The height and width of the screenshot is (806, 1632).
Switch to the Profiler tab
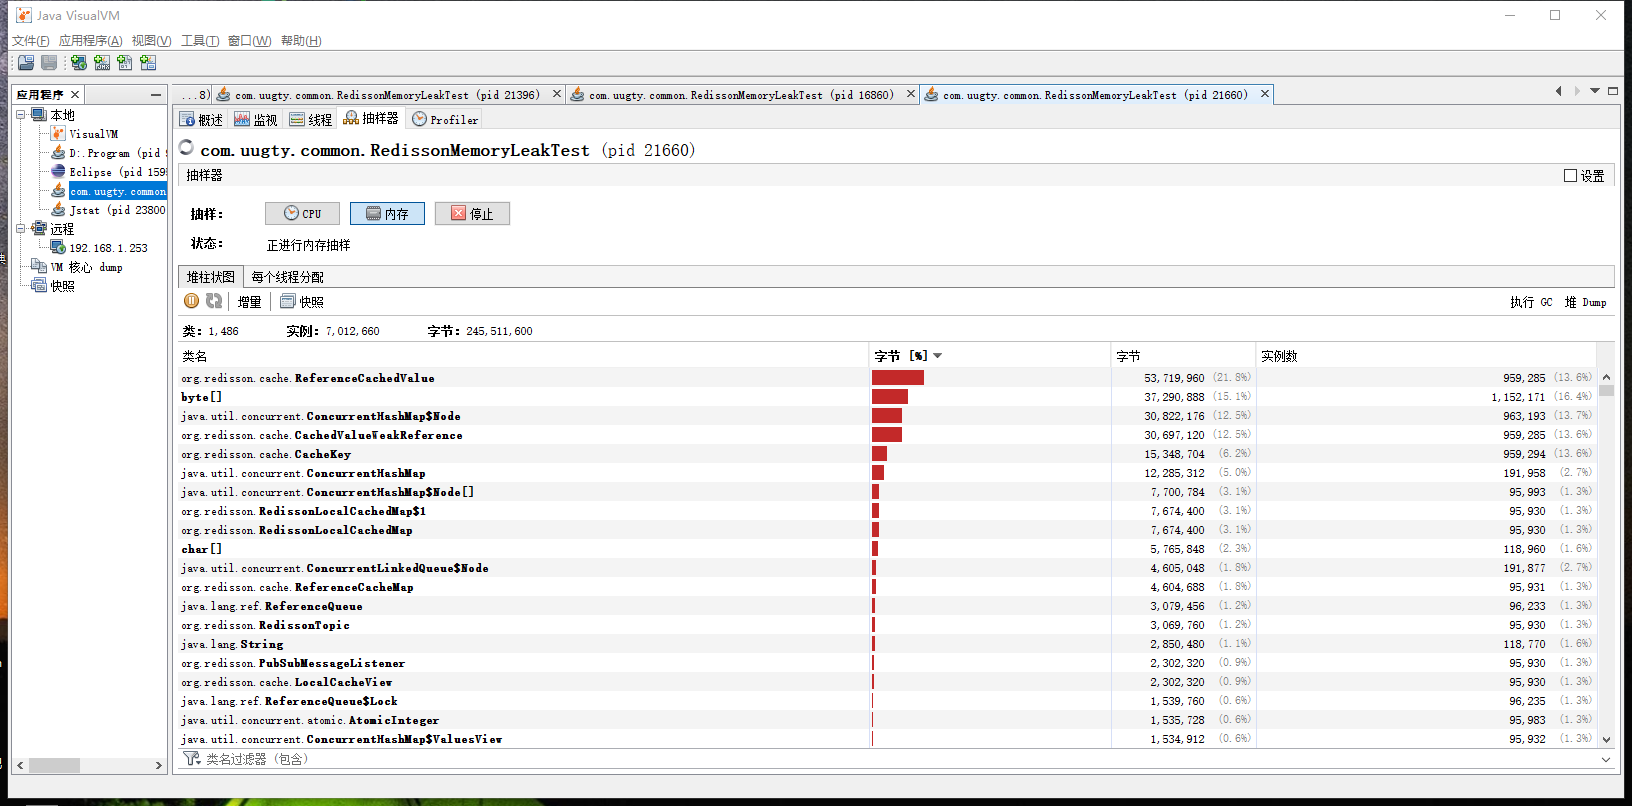[445, 119]
